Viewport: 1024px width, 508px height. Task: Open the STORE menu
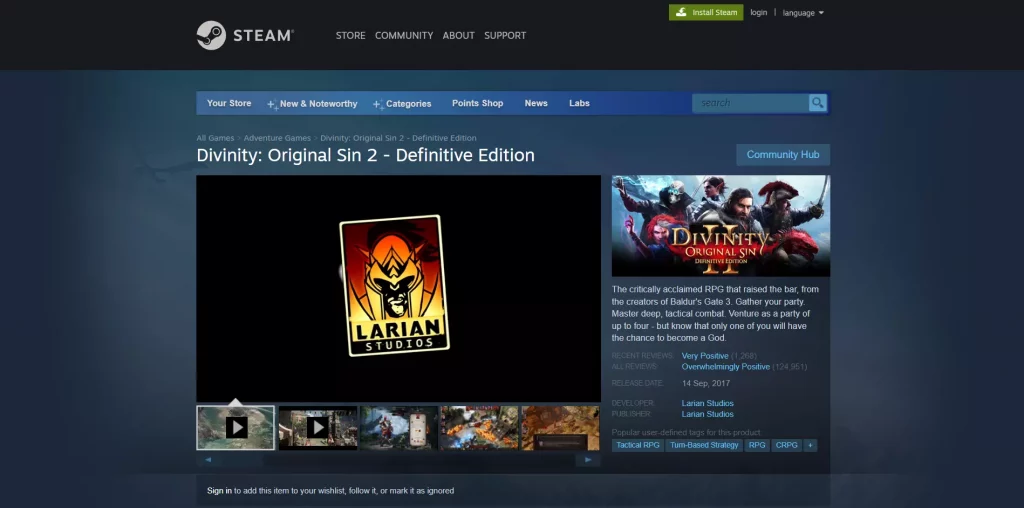pos(351,35)
